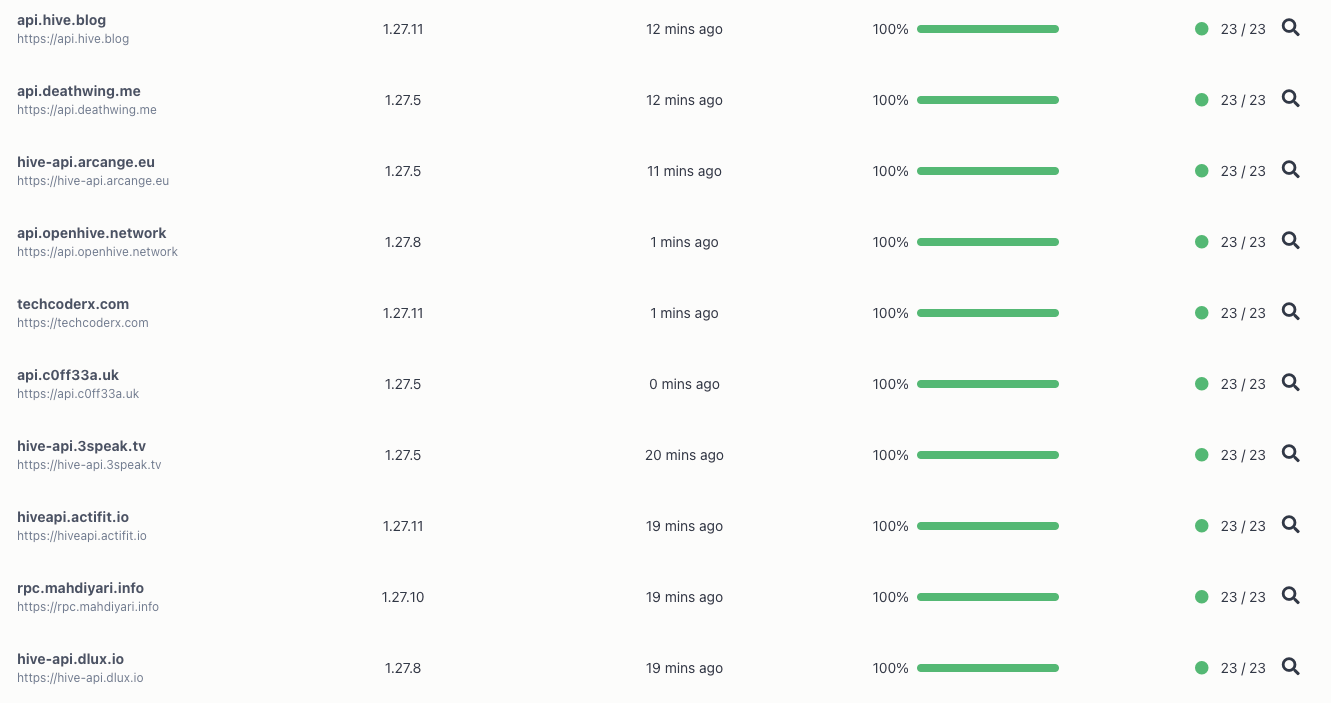View api.c0ff33a.uk details with magnifier
This screenshot has height=703, width=1331.
pyautogui.click(x=1291, y=383)
